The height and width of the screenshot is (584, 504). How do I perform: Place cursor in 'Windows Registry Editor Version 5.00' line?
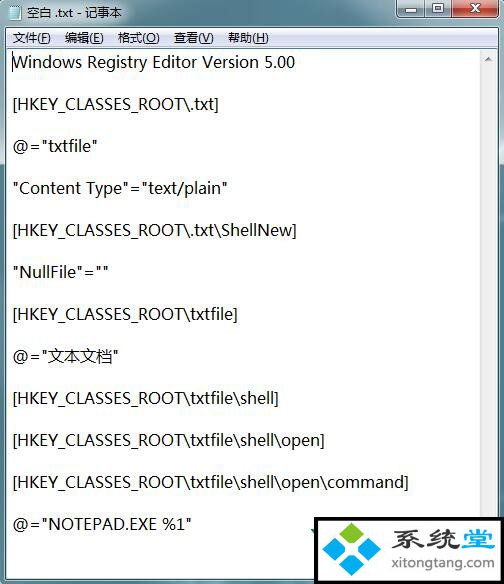tap(153, 62)
